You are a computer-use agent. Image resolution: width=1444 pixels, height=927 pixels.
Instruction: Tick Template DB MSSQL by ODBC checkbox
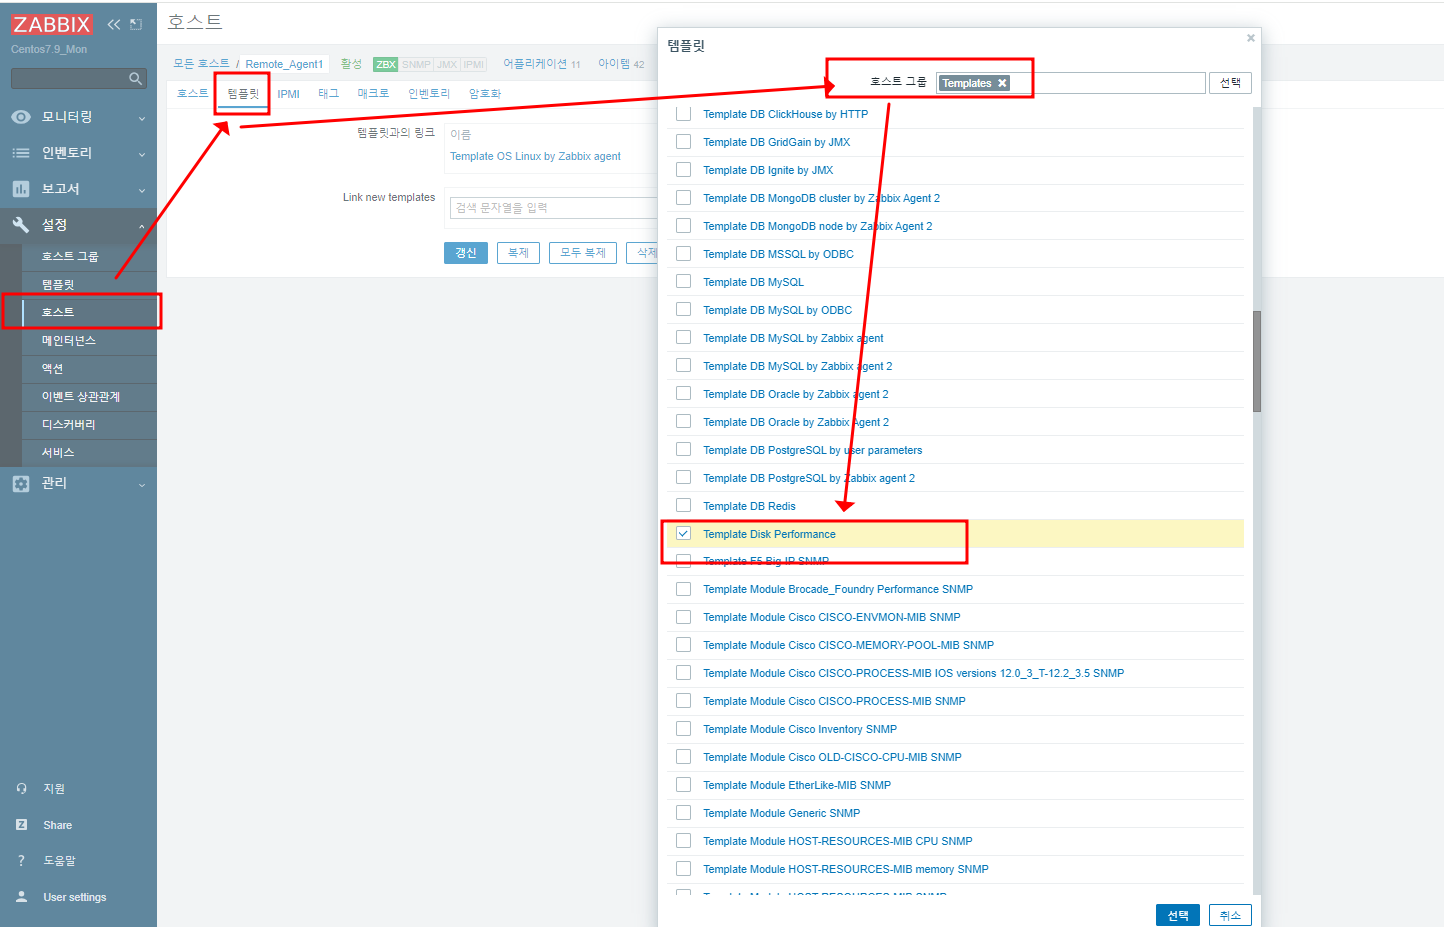pyautogui.click(x=684, y=254)
